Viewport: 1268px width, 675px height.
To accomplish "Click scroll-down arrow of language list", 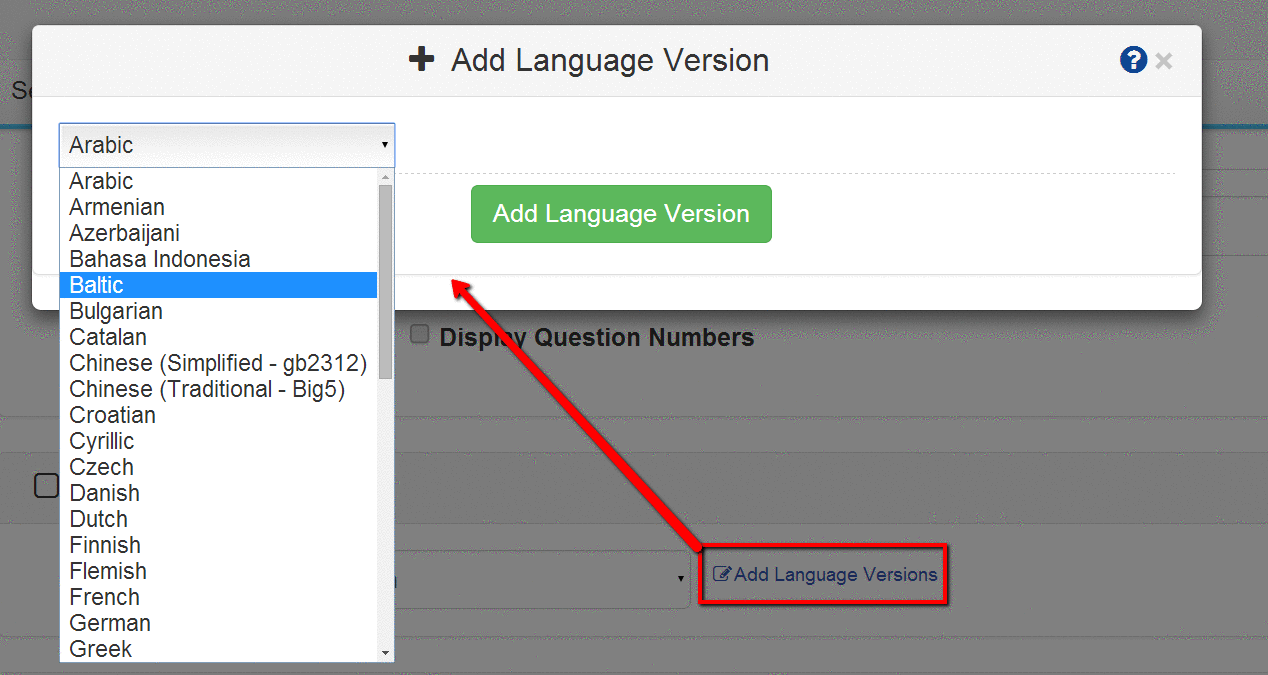I will (385, 652).
